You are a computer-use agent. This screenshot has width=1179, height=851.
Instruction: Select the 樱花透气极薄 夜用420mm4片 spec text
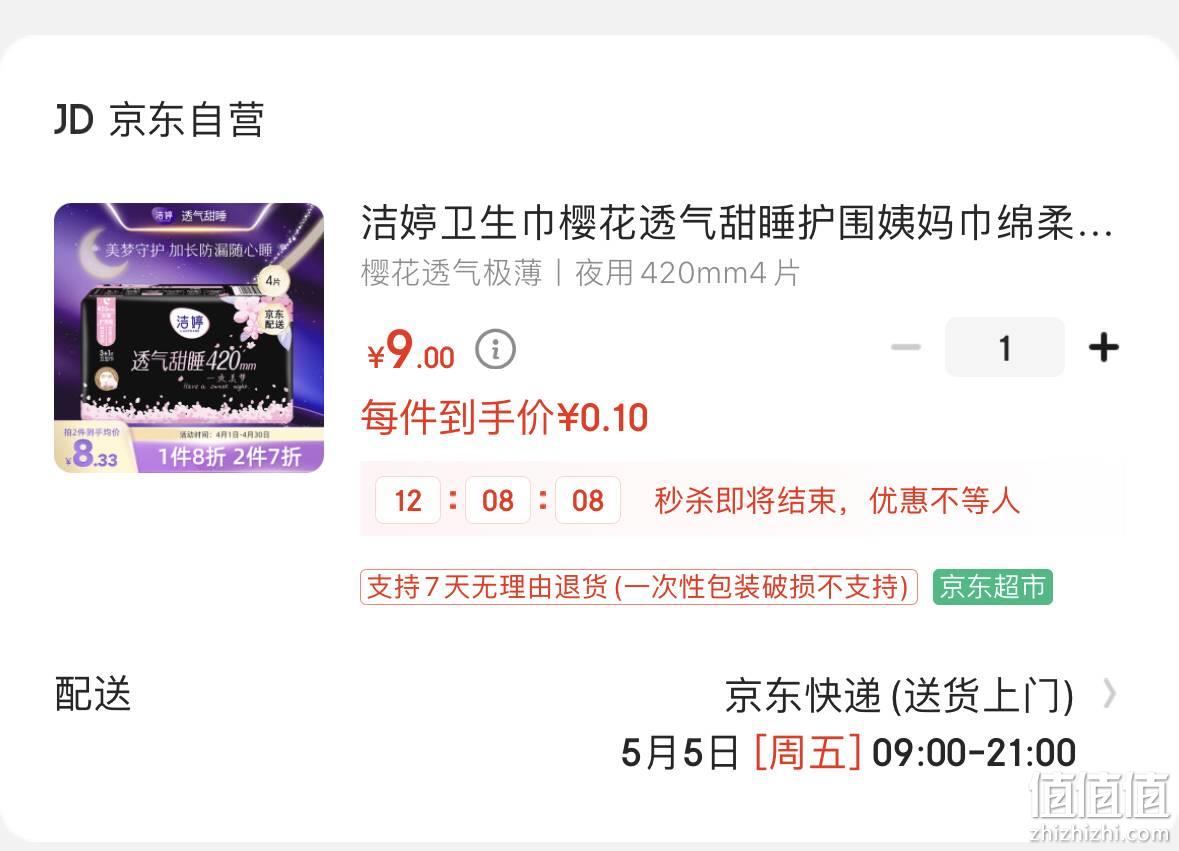(x=580, y=273)
